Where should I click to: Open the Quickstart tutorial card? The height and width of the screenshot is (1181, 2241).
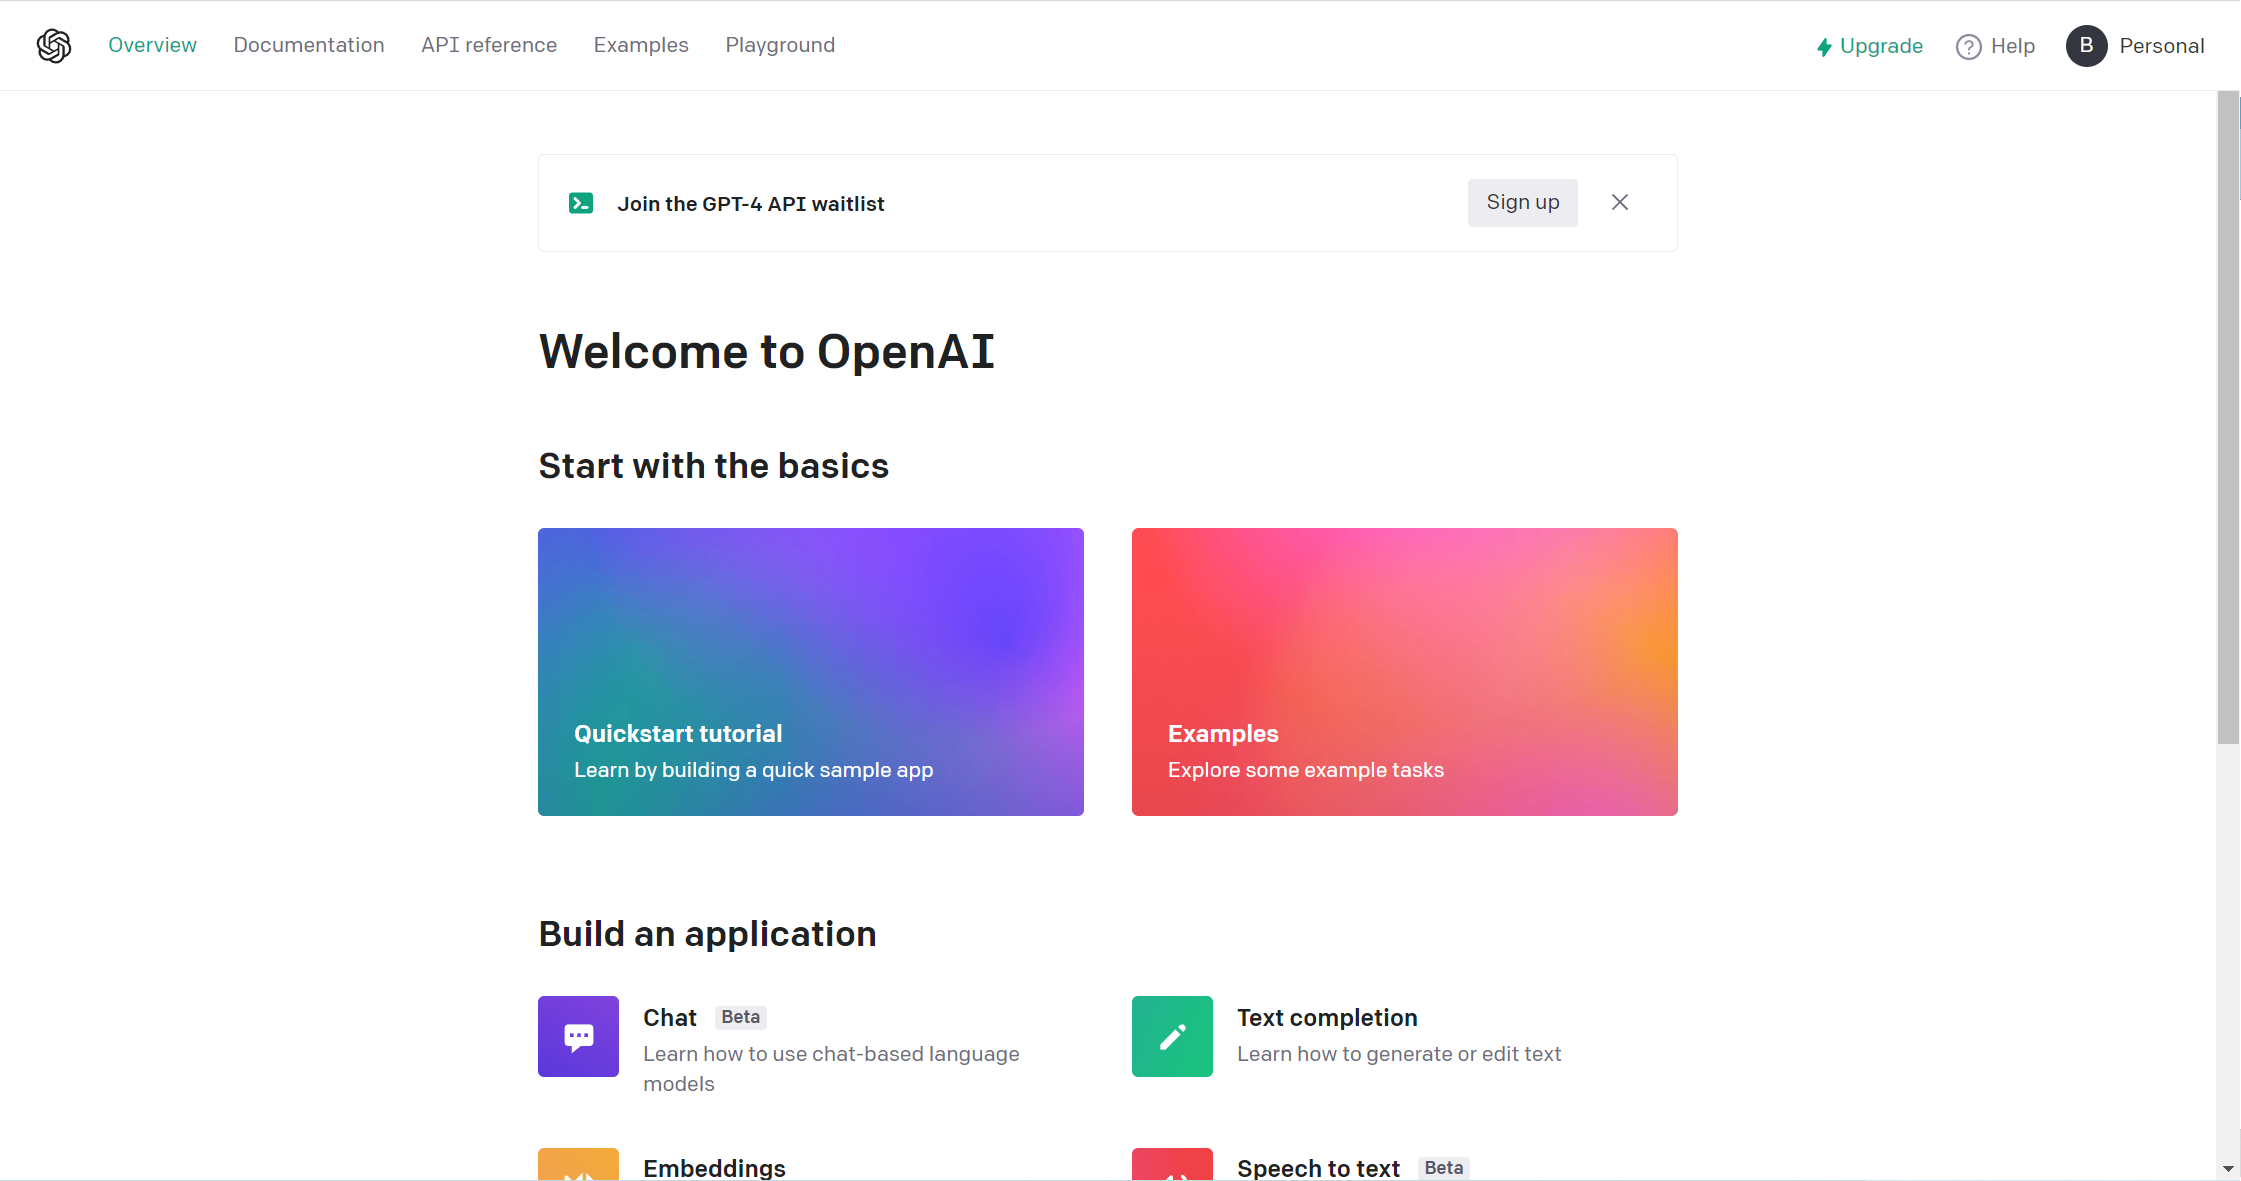click(x=811, y=672)
